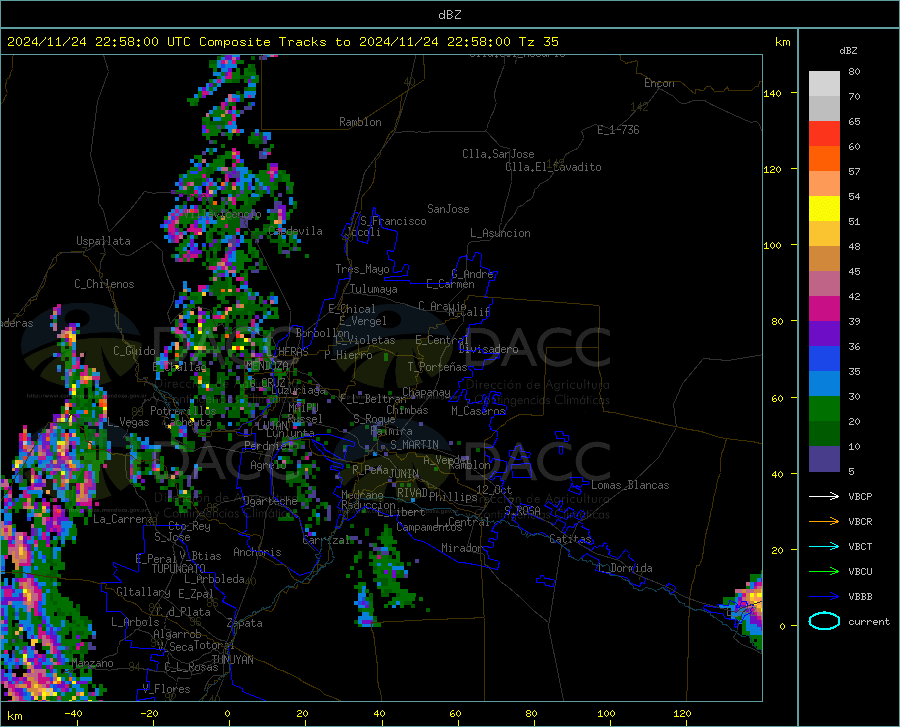Click the MENDOZA city label on map

pos(267,366)
